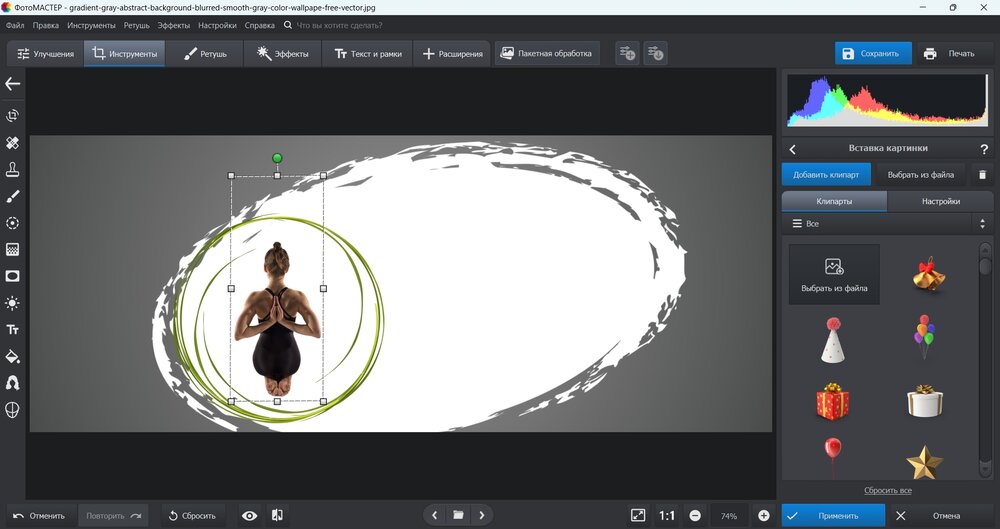Toggle the eye preview of original
The image size is (1000, 529).
tap(250, 515)
